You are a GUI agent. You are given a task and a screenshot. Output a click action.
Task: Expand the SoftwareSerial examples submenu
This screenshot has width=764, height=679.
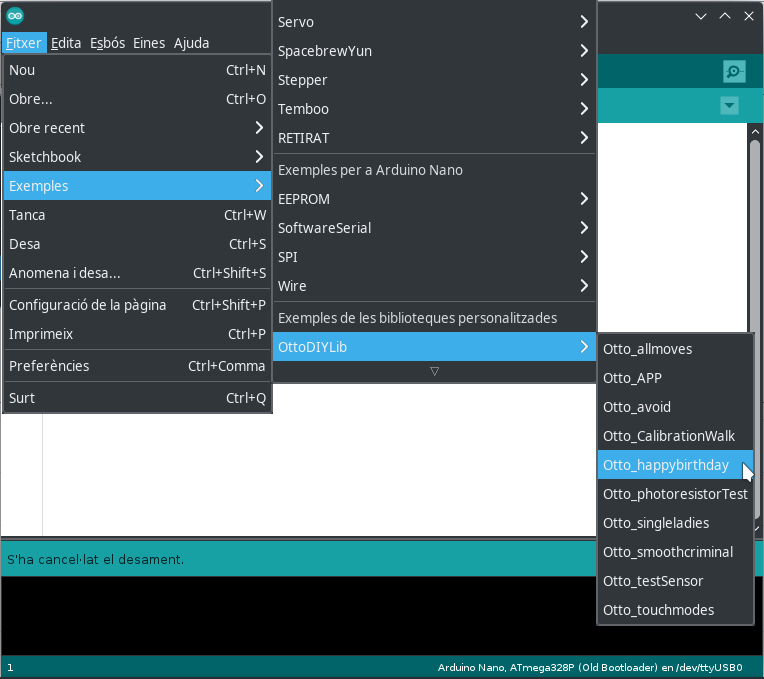click(434, 228)
